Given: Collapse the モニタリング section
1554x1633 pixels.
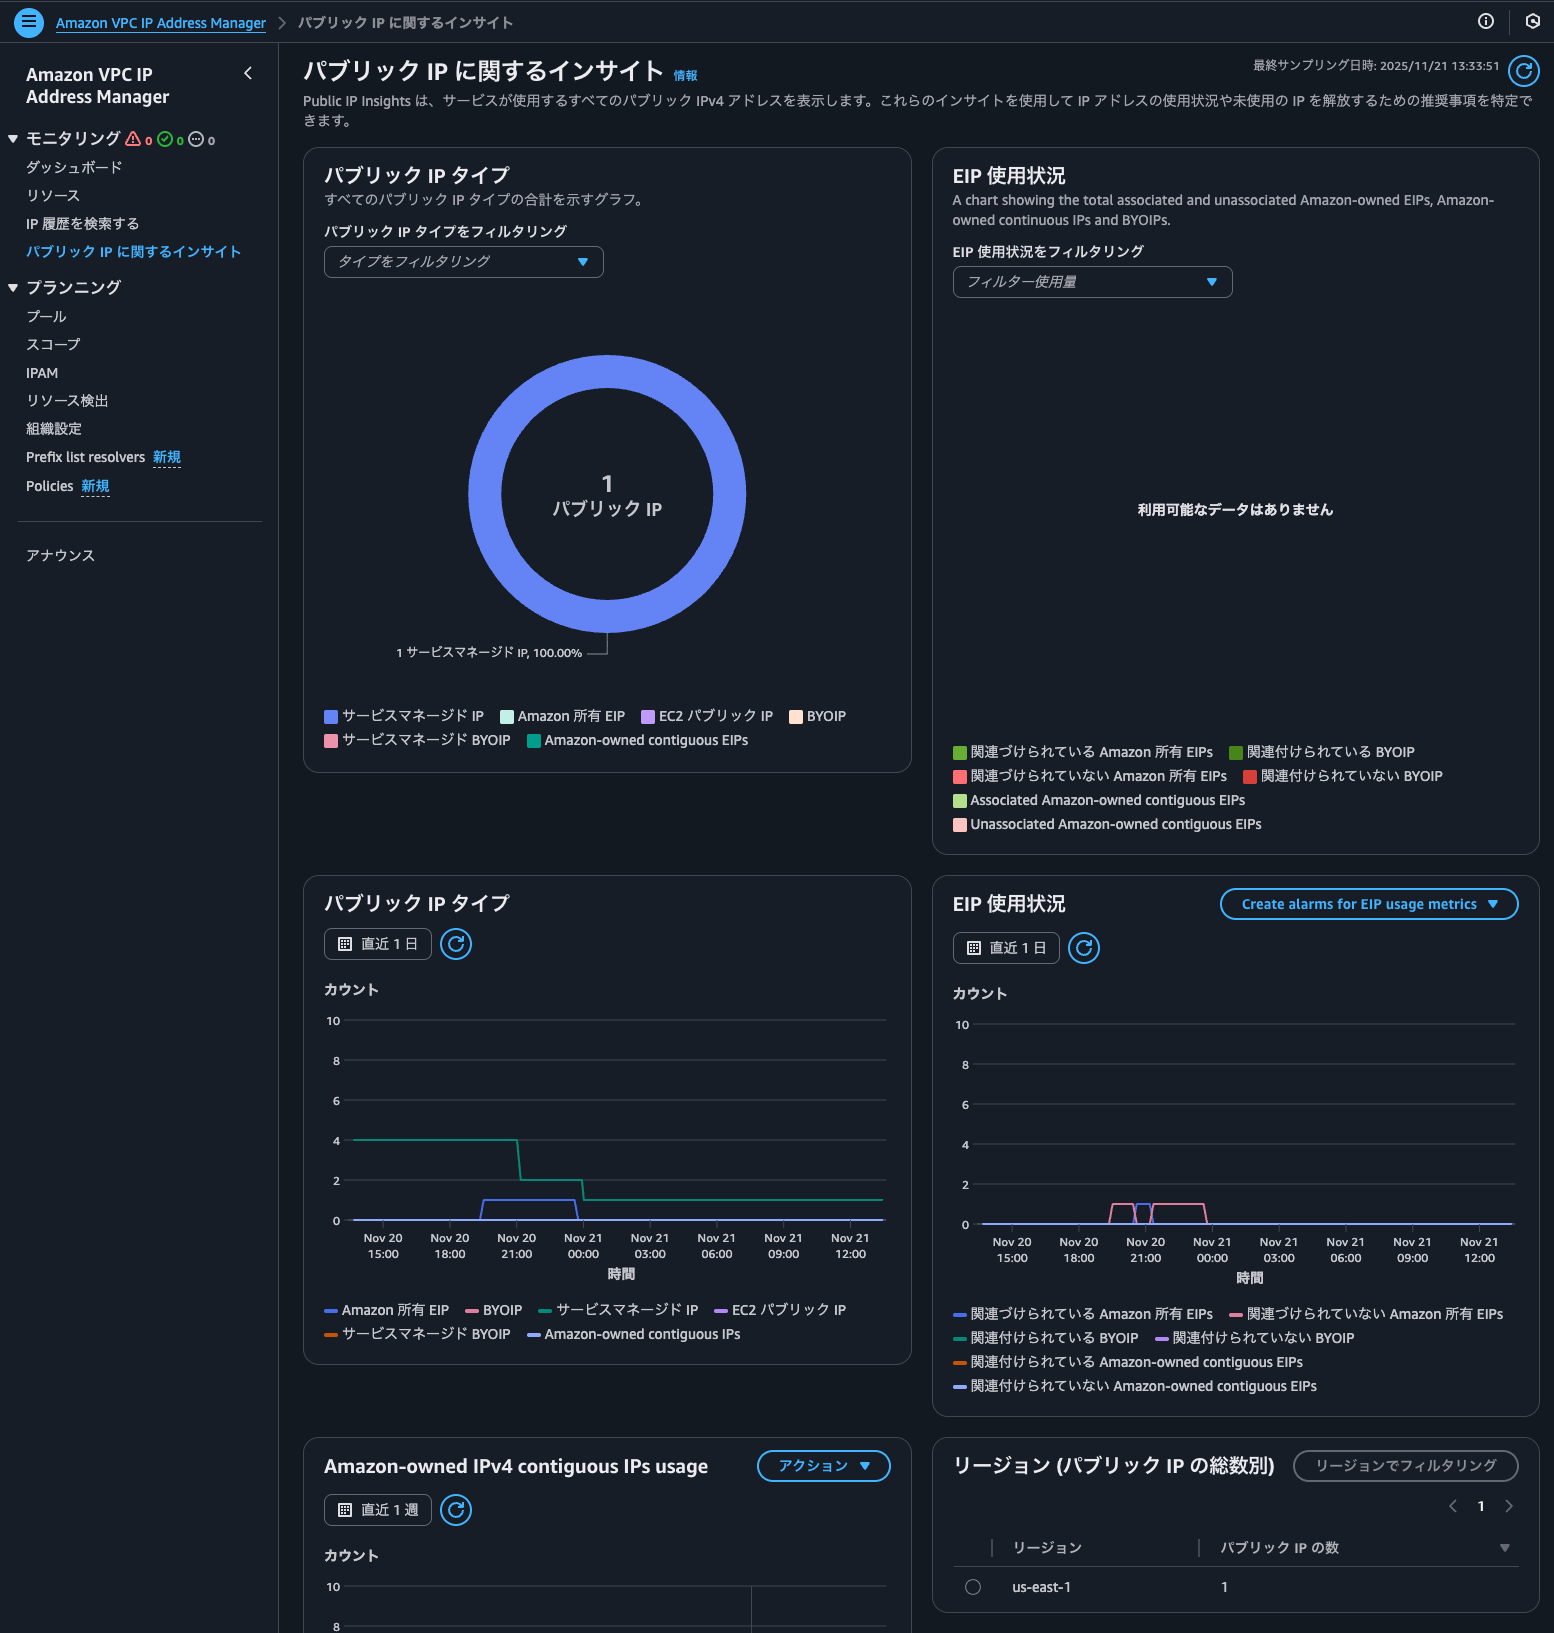Looking at the screenshot, I should coord(13,139).
